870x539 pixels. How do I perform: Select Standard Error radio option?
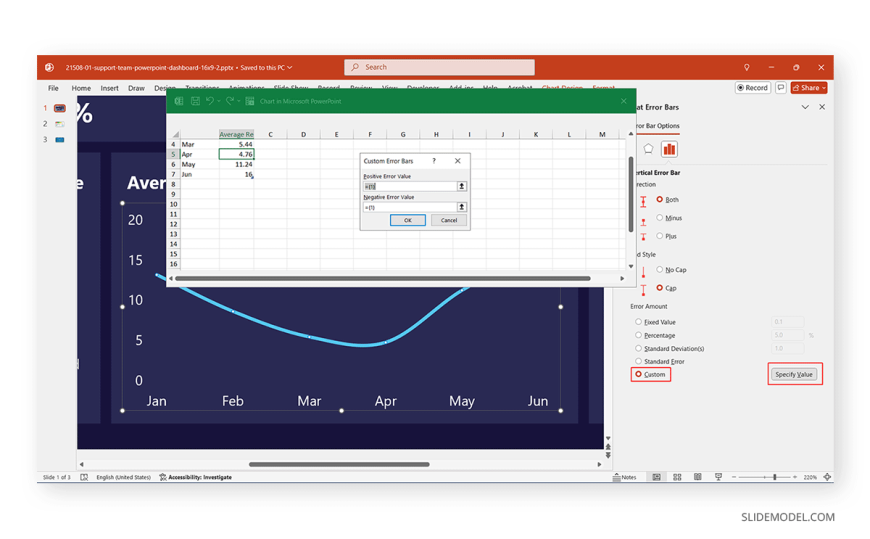639,361
